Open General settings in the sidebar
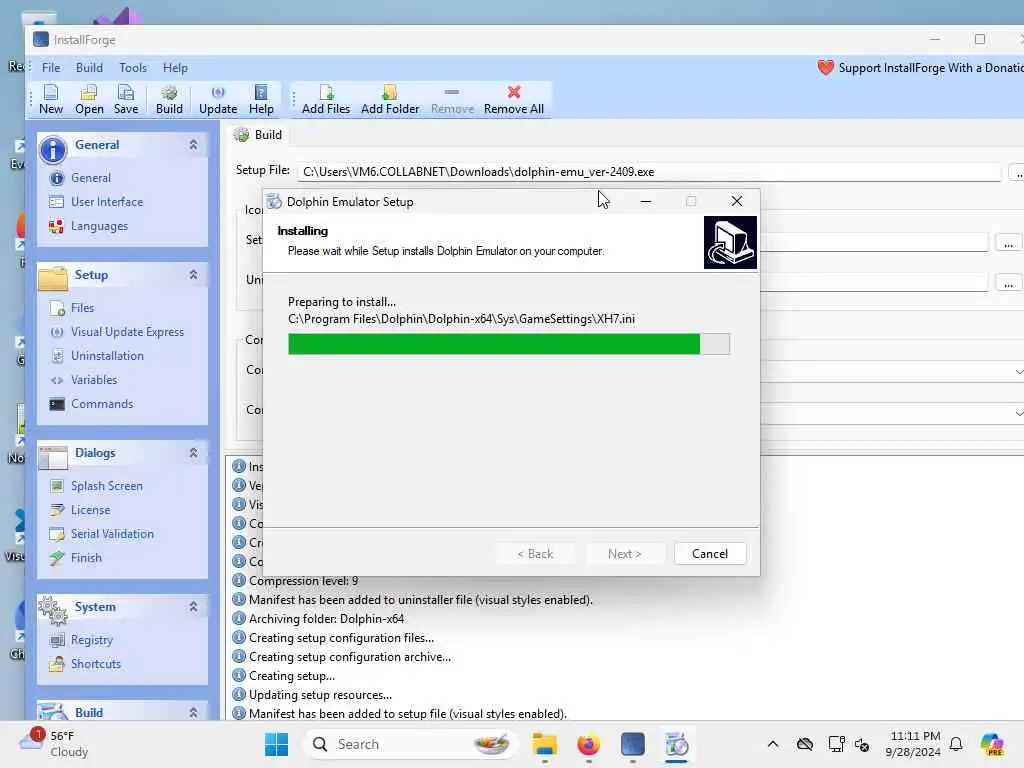The height and width of the screenshot is (768, 1024). (91, 178)
